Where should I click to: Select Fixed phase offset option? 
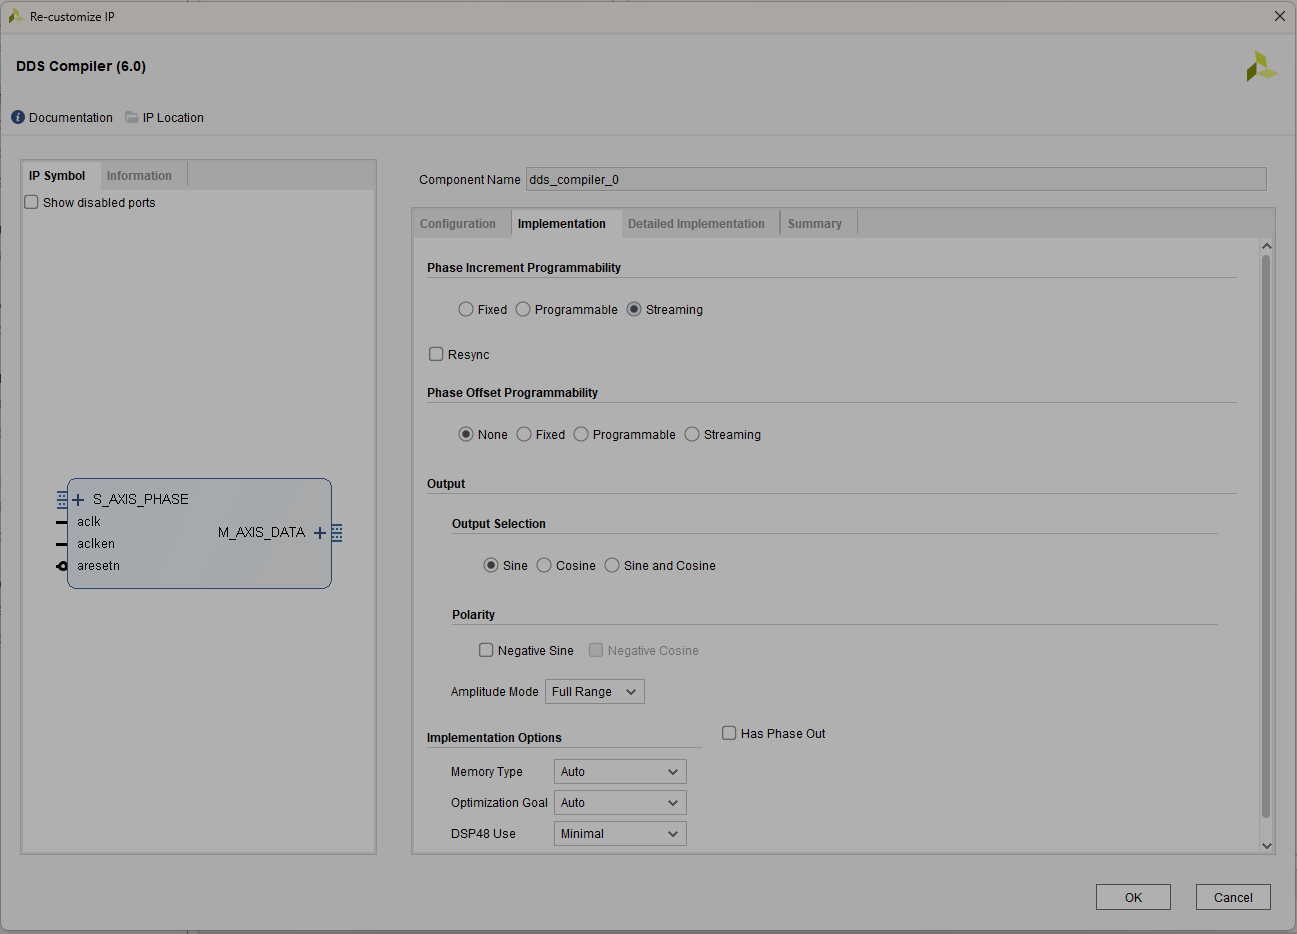[524, 434]
